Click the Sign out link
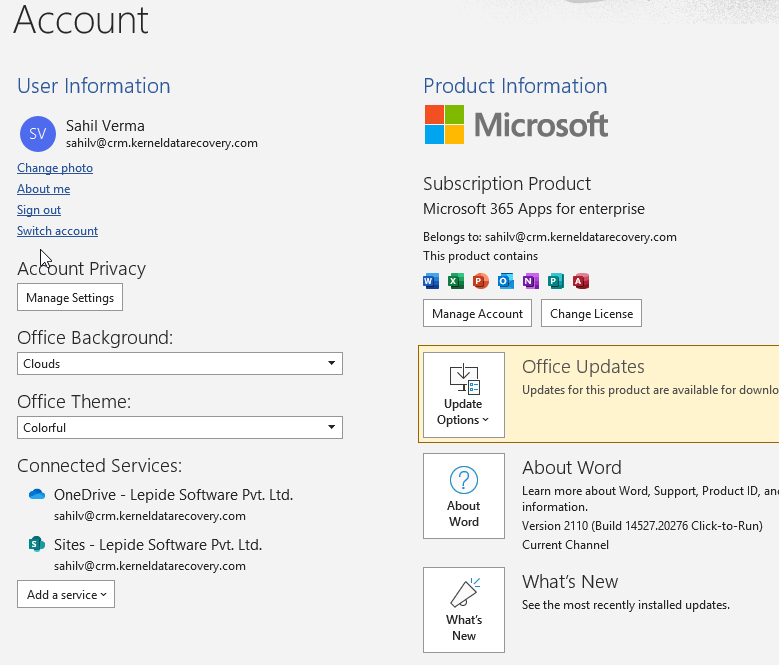The image size is (779, 665). (39, 210)
